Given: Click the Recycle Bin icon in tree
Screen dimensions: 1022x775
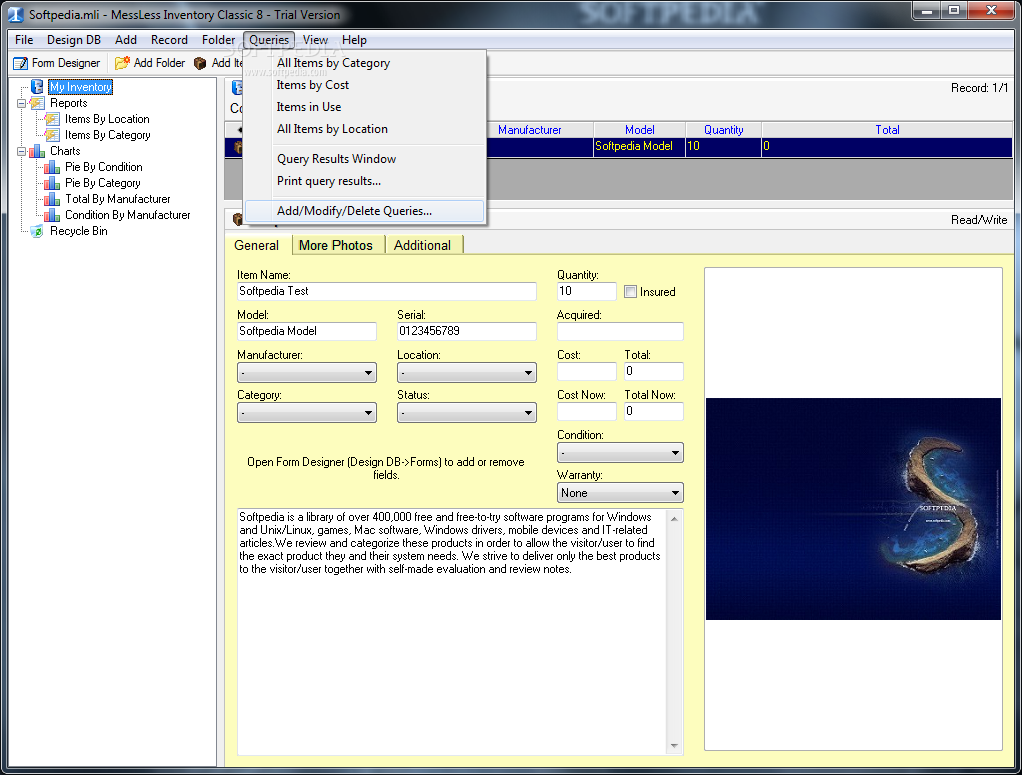Looking at the screenshot, I should (37, 231).
